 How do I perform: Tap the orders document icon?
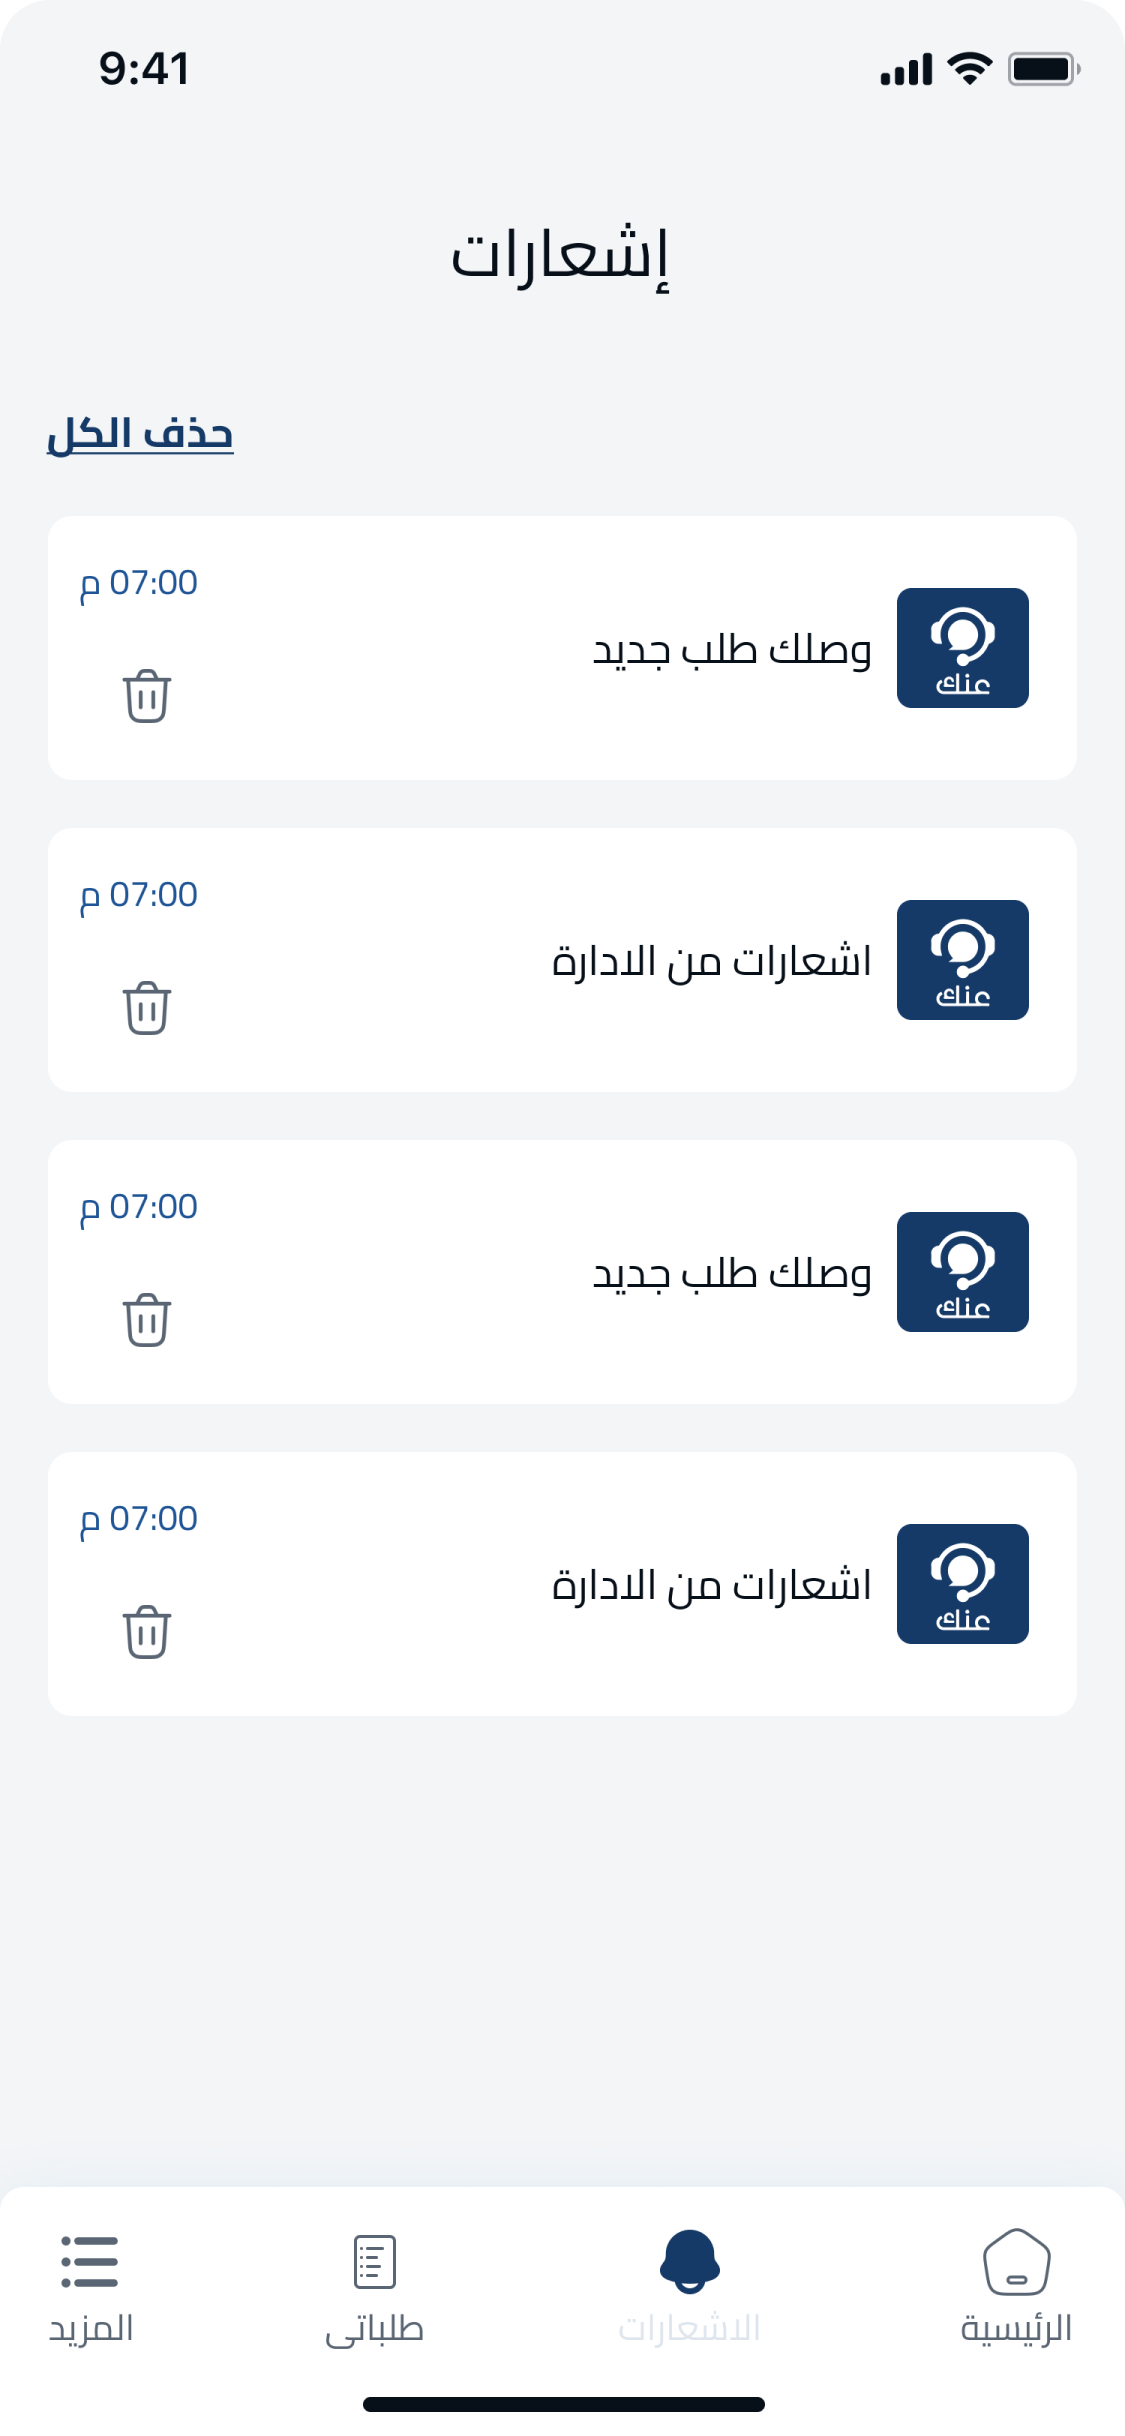[375, 2262]
